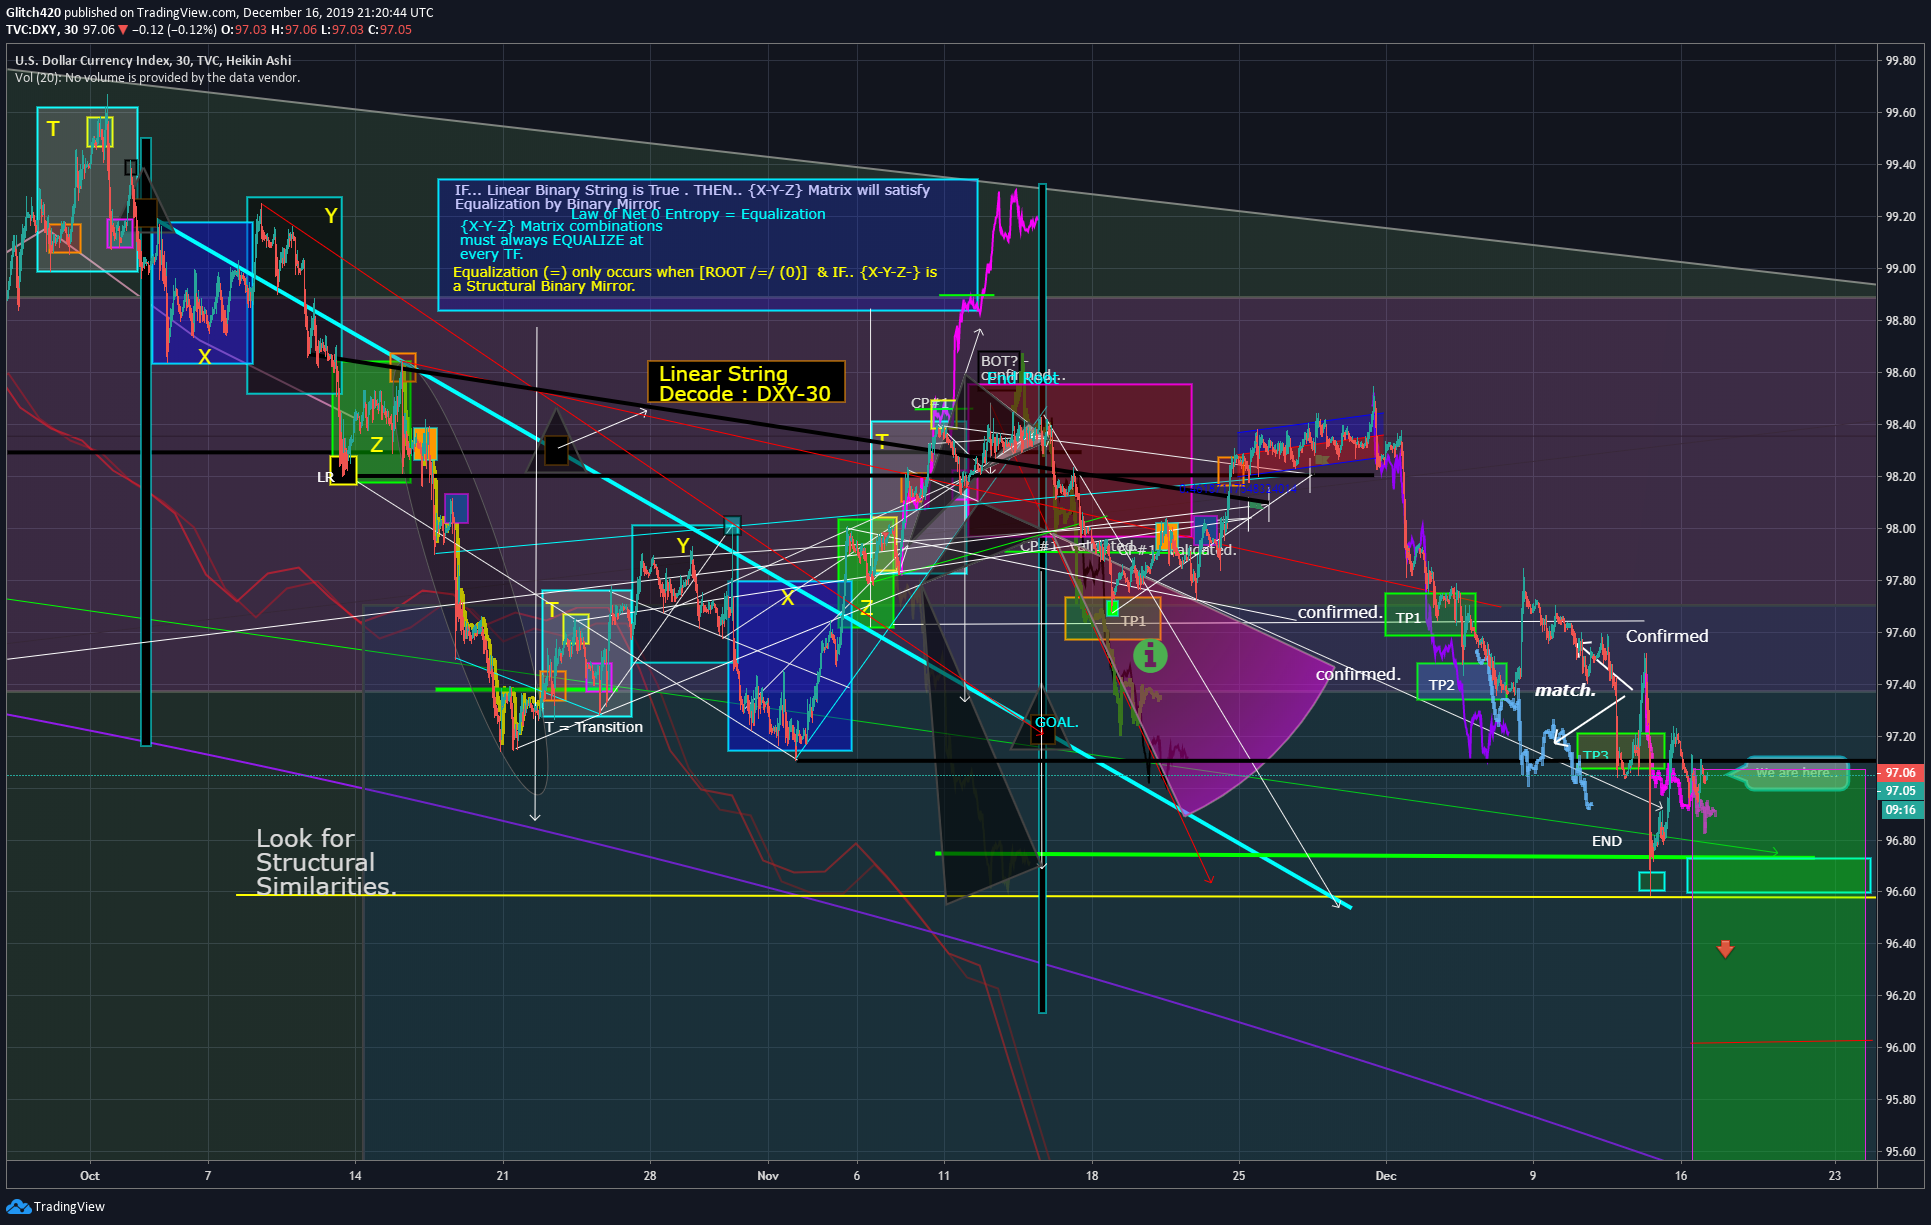Click the '23' date axis label
The image size is (1931, 1225).
(x=1834, y=1176)
